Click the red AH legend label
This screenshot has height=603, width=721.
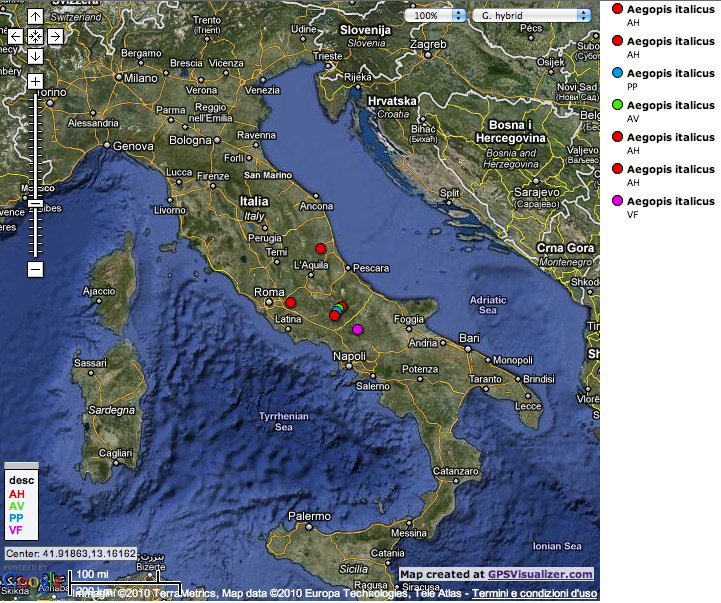17,494
